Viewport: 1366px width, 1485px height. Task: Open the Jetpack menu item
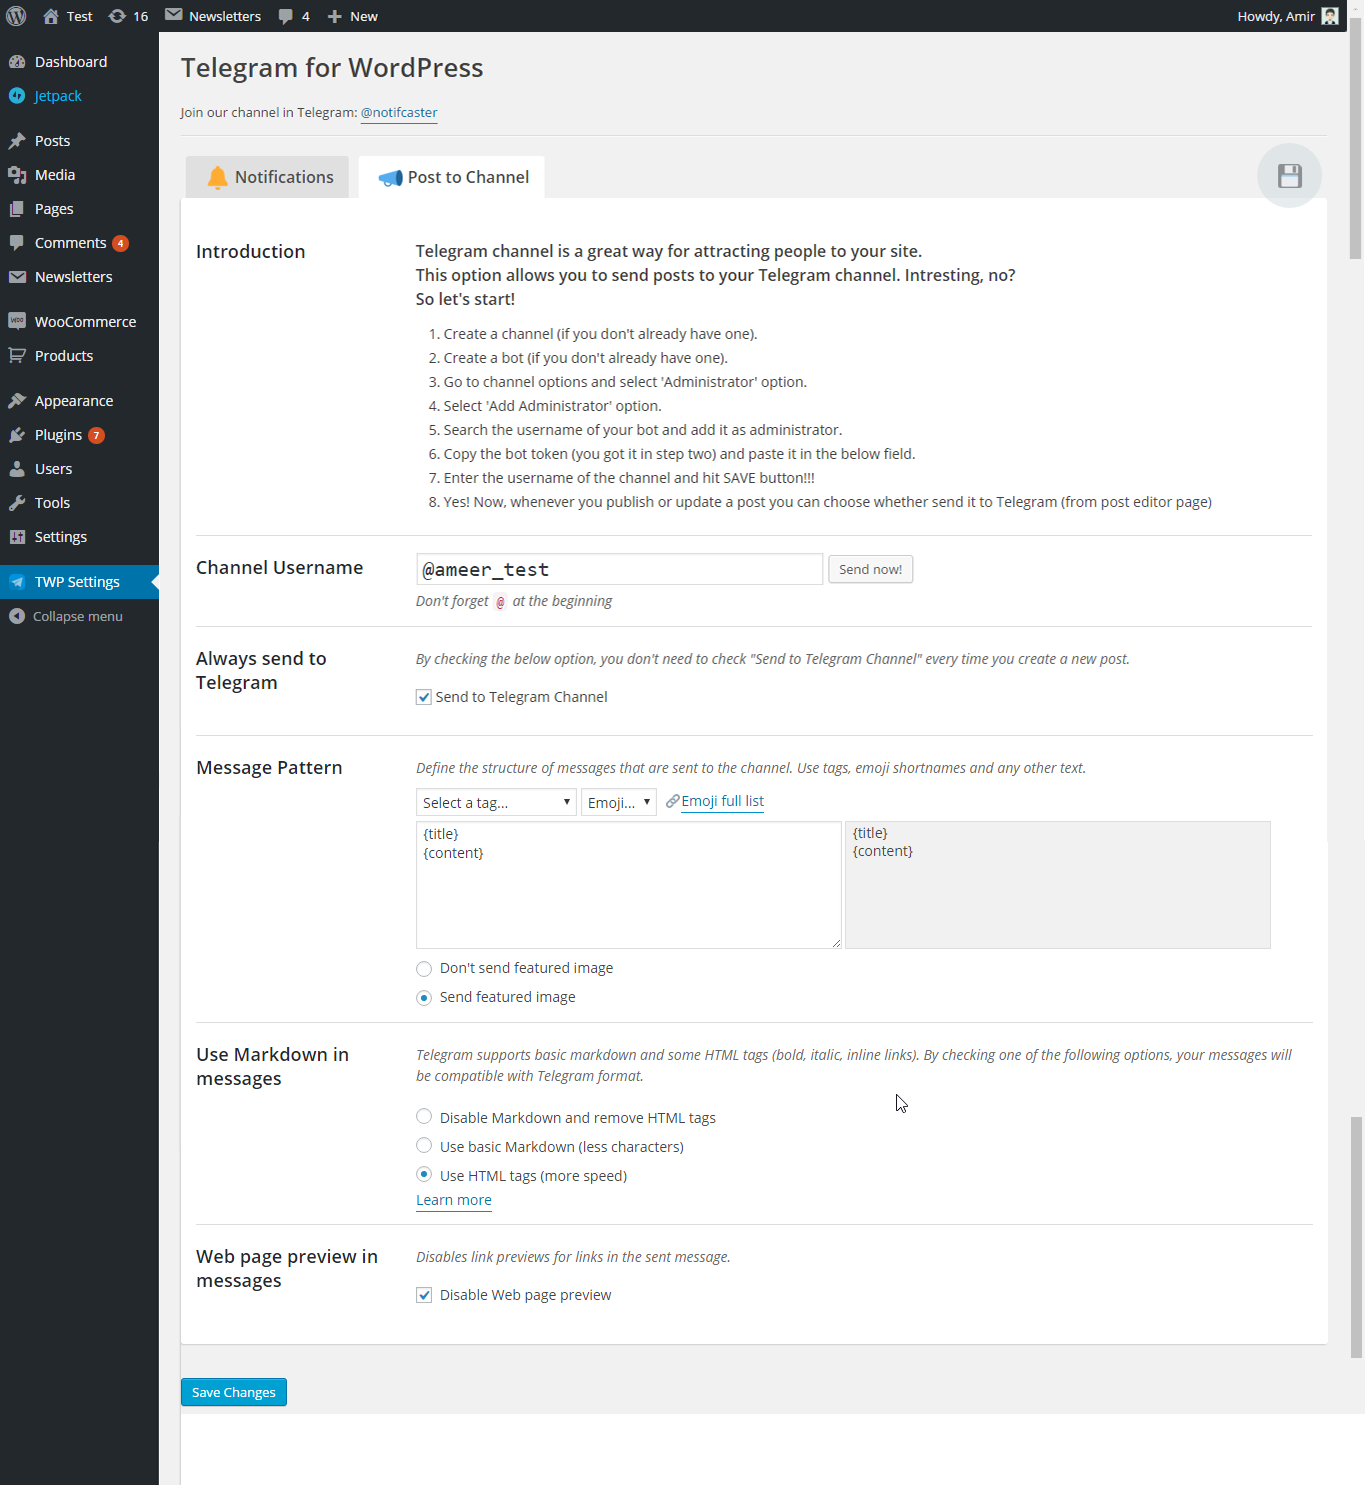coord(79,96)
